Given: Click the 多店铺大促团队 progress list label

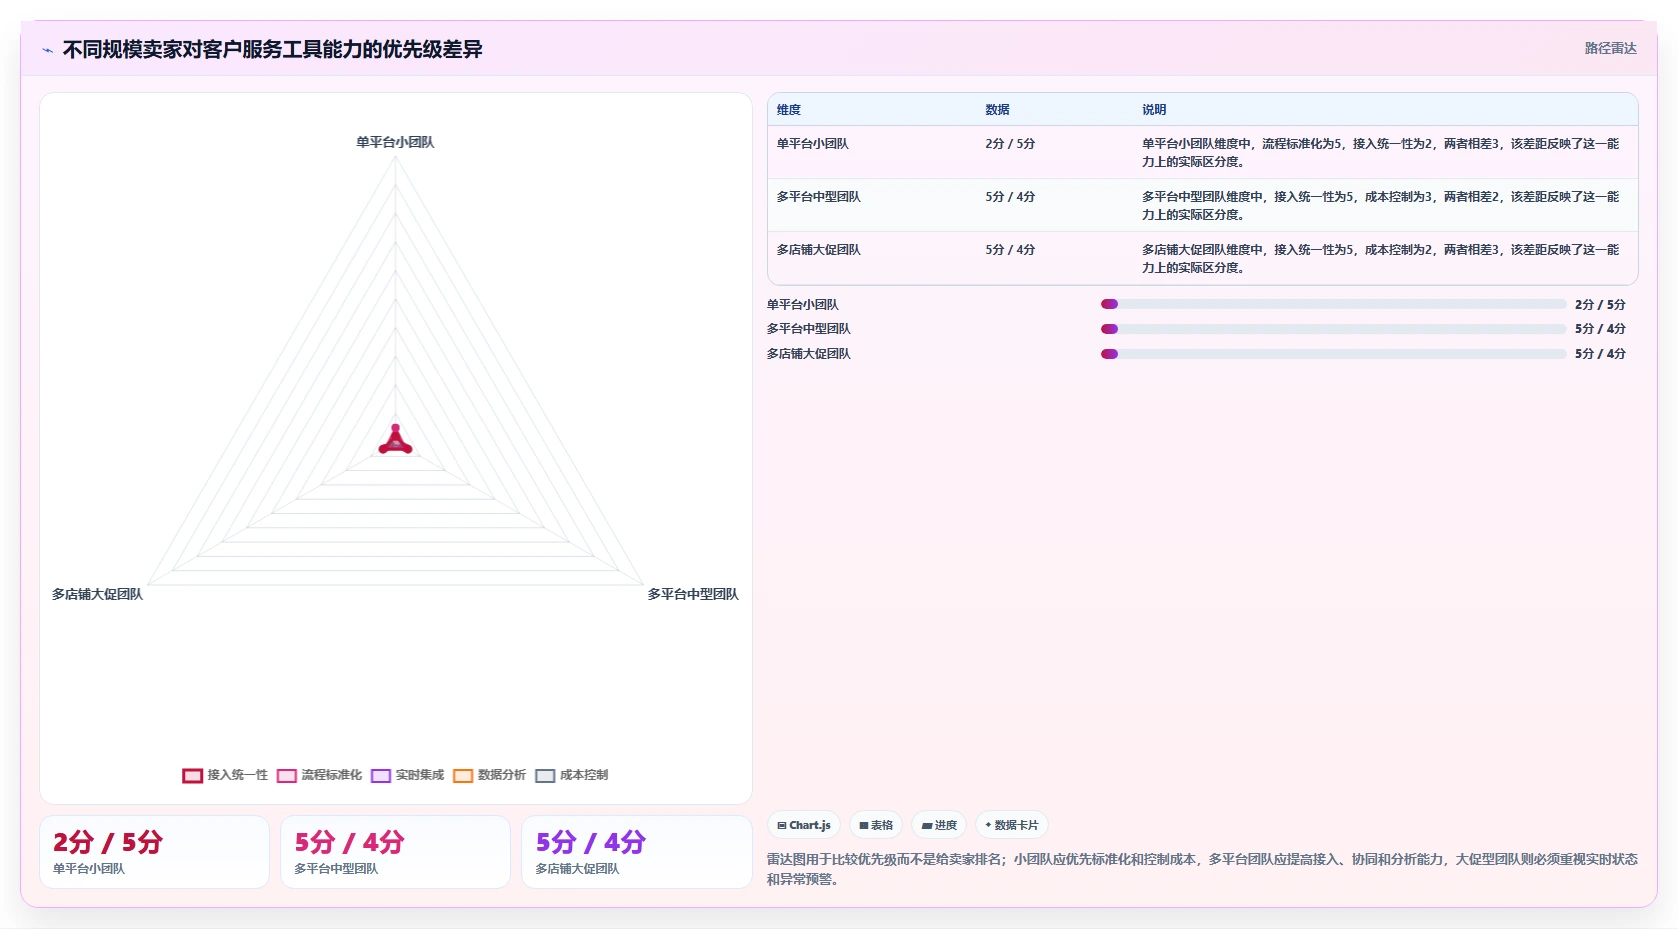Looking at the screenshot, I should pos(809,354).
